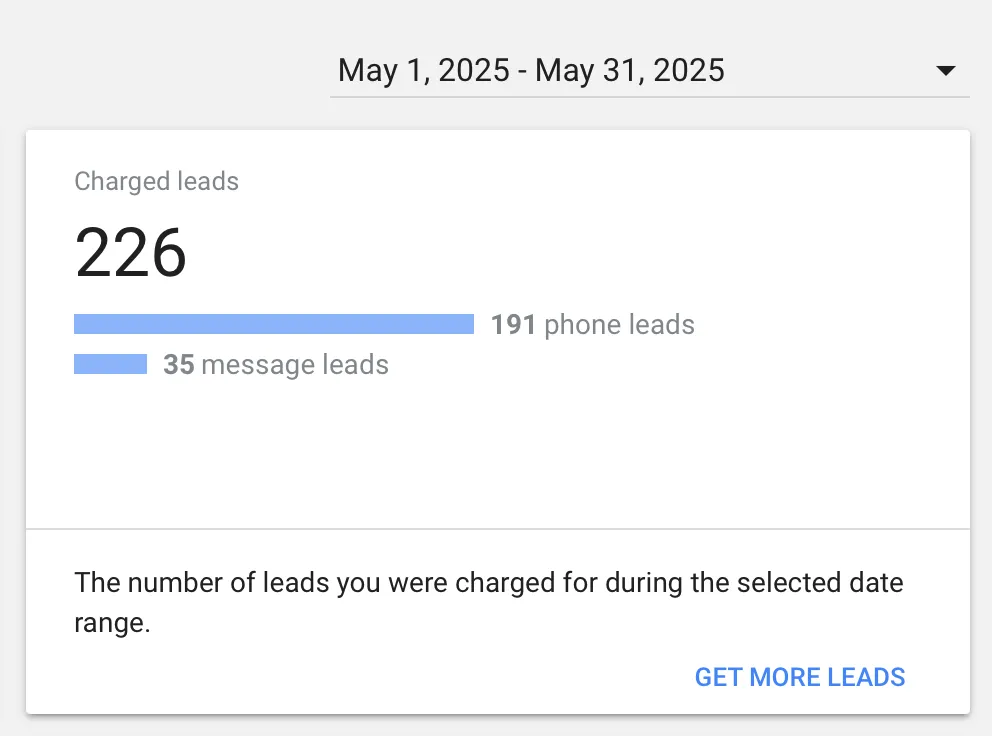Select the Charged leads total of 226
This screenshot has width=992, height=736.
pos(131,251)
